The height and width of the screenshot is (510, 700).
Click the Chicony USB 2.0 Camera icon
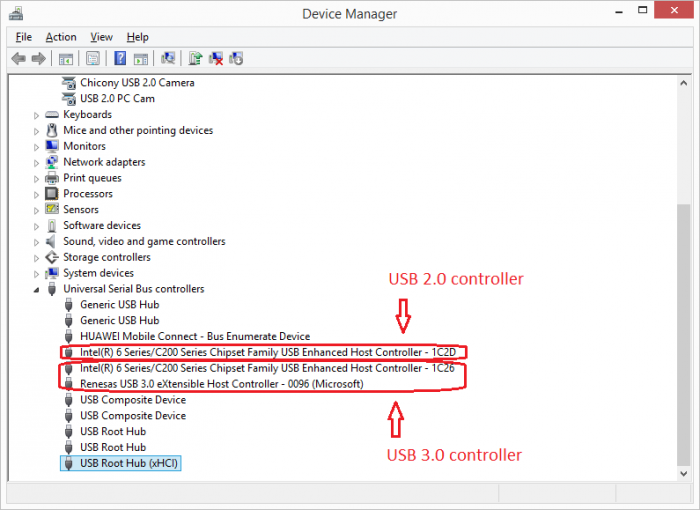pos(69,83)
